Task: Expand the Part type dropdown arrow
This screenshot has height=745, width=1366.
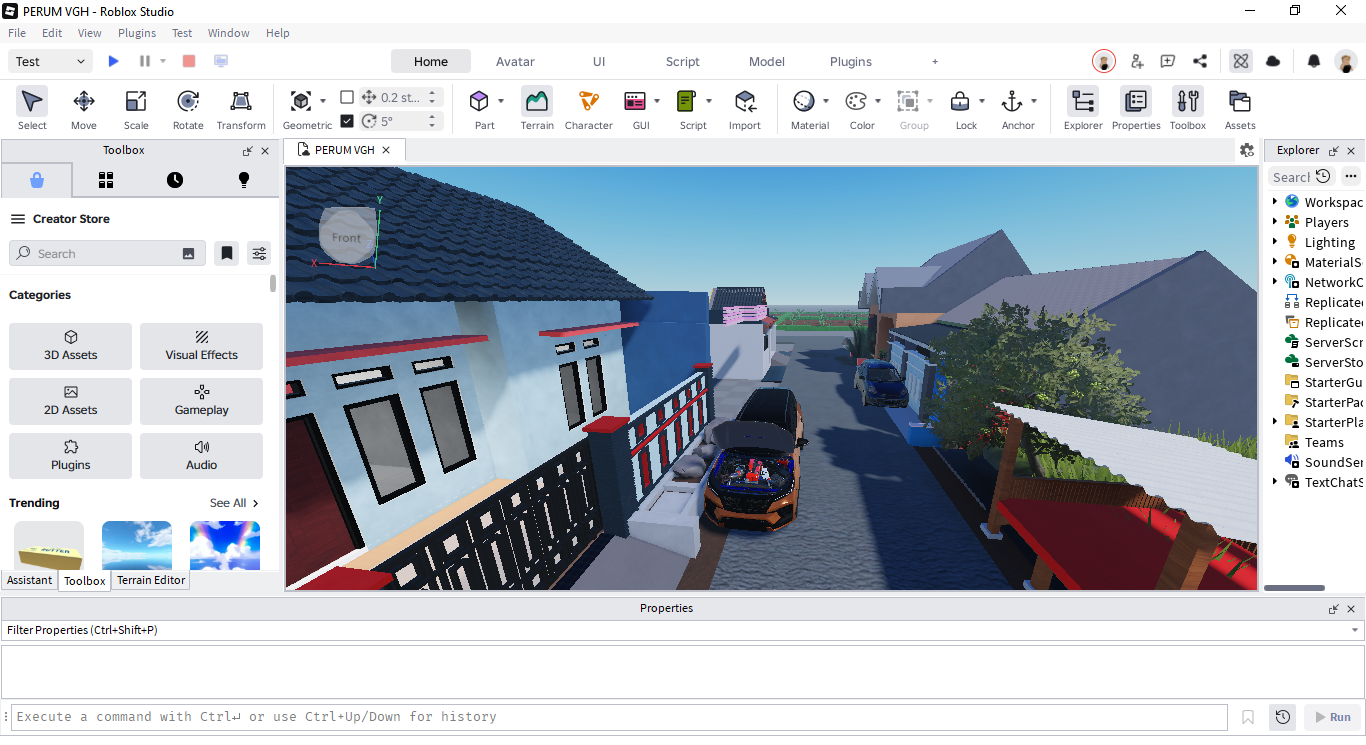Action: click(501, 101)
